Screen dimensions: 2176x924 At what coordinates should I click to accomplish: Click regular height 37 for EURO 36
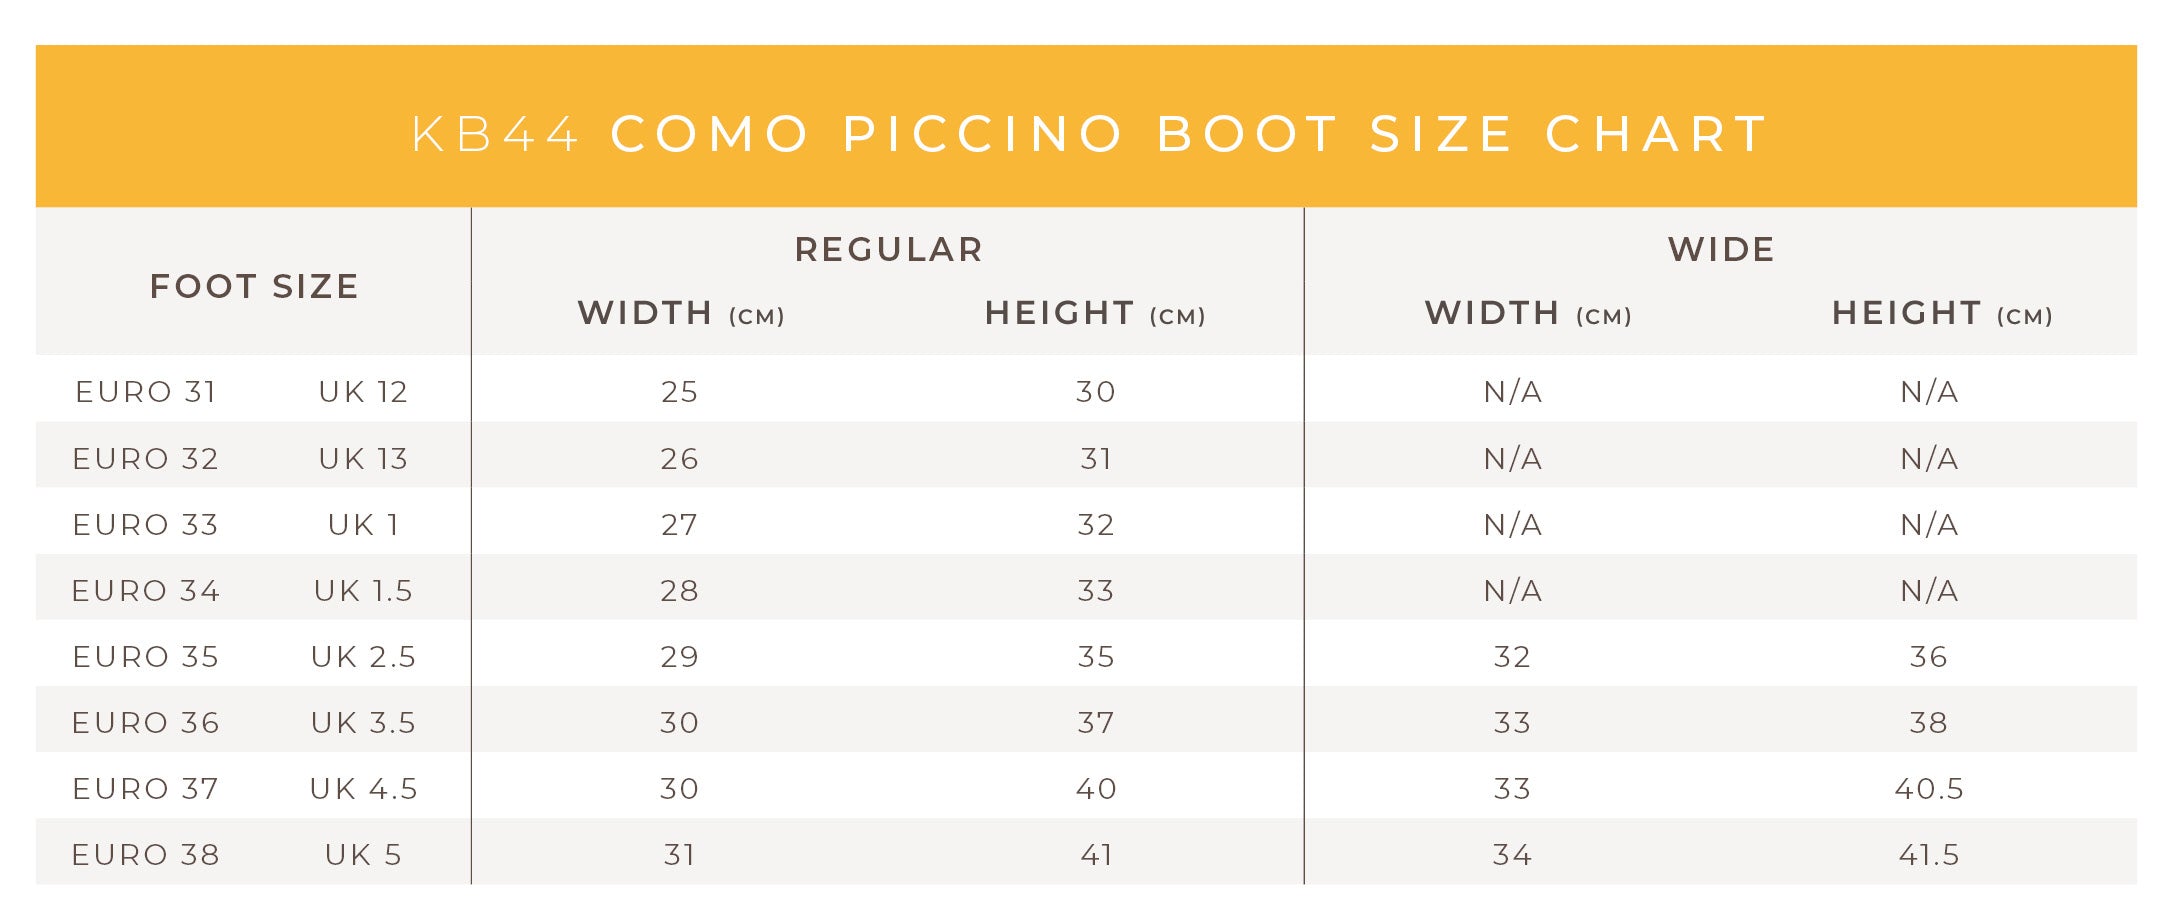click(1096, 723)
